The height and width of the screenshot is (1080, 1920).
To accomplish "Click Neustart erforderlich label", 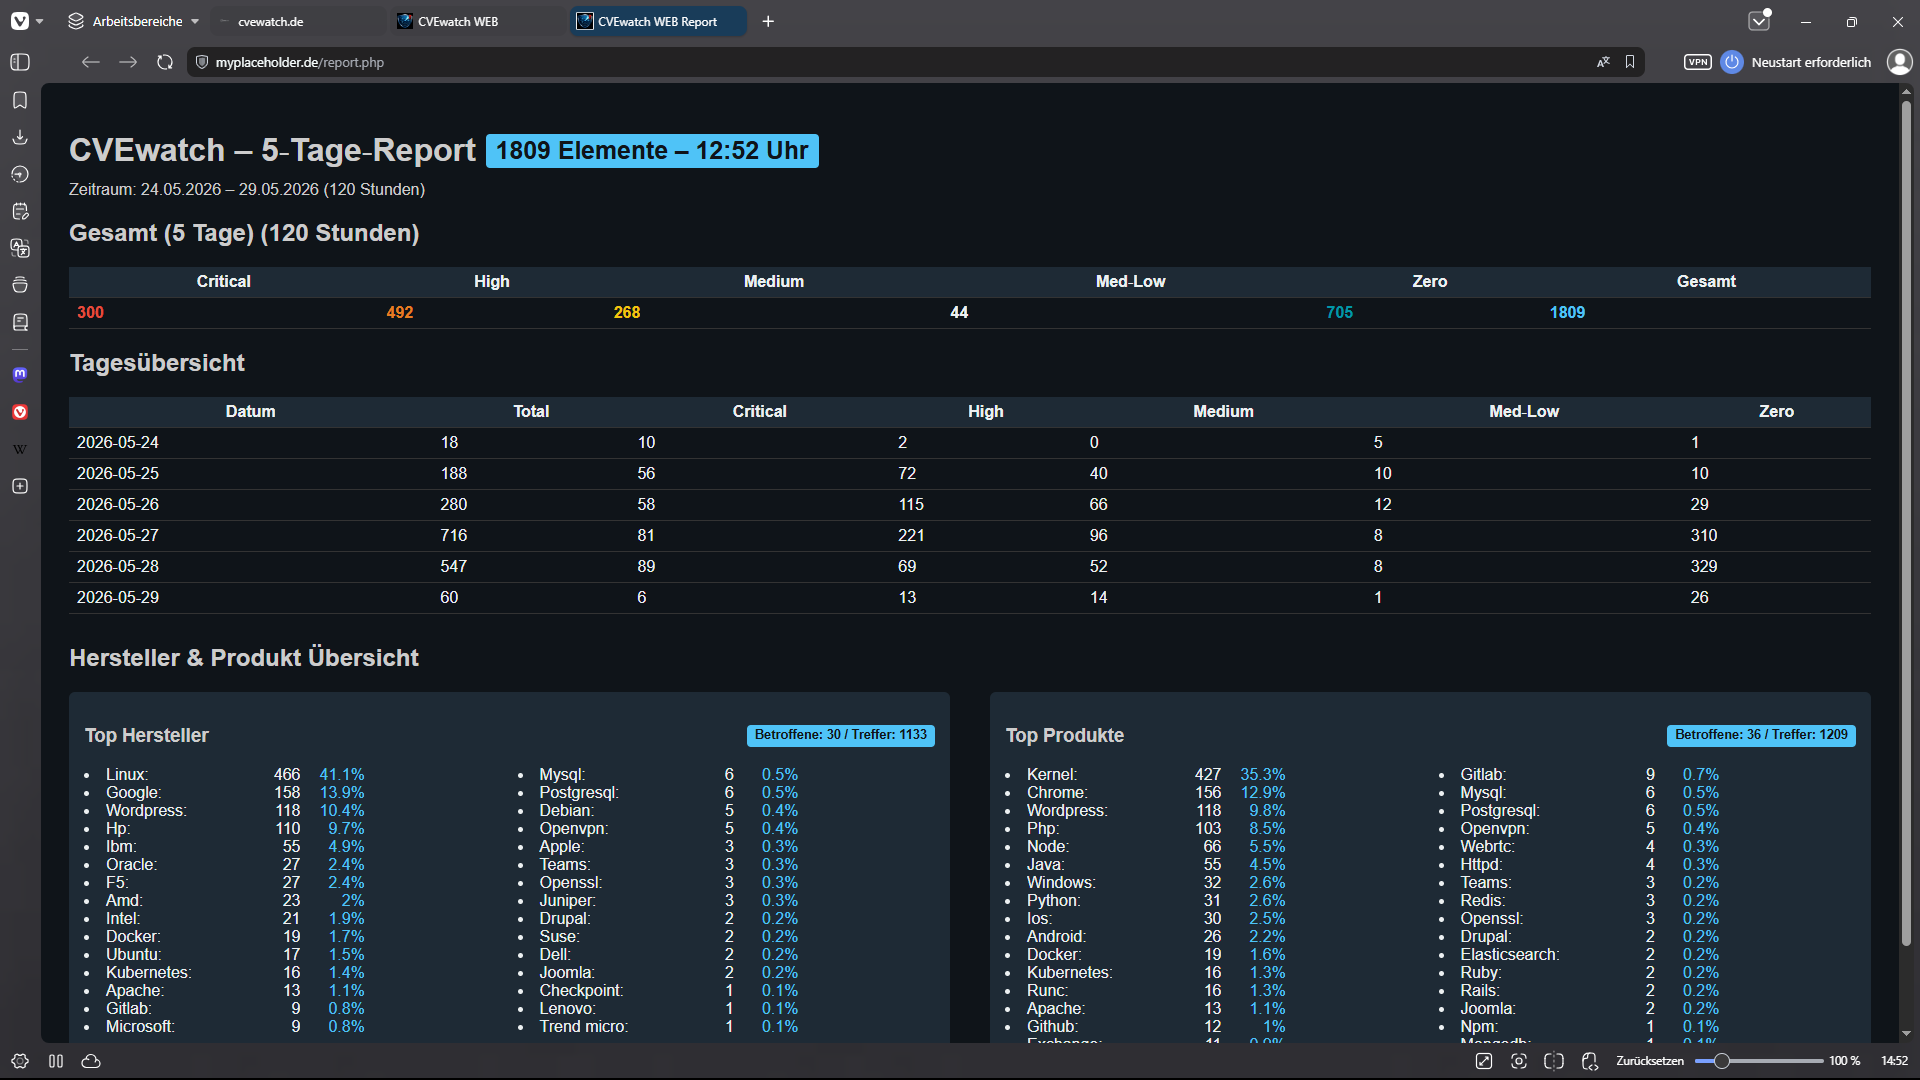I will [1811, 62].
